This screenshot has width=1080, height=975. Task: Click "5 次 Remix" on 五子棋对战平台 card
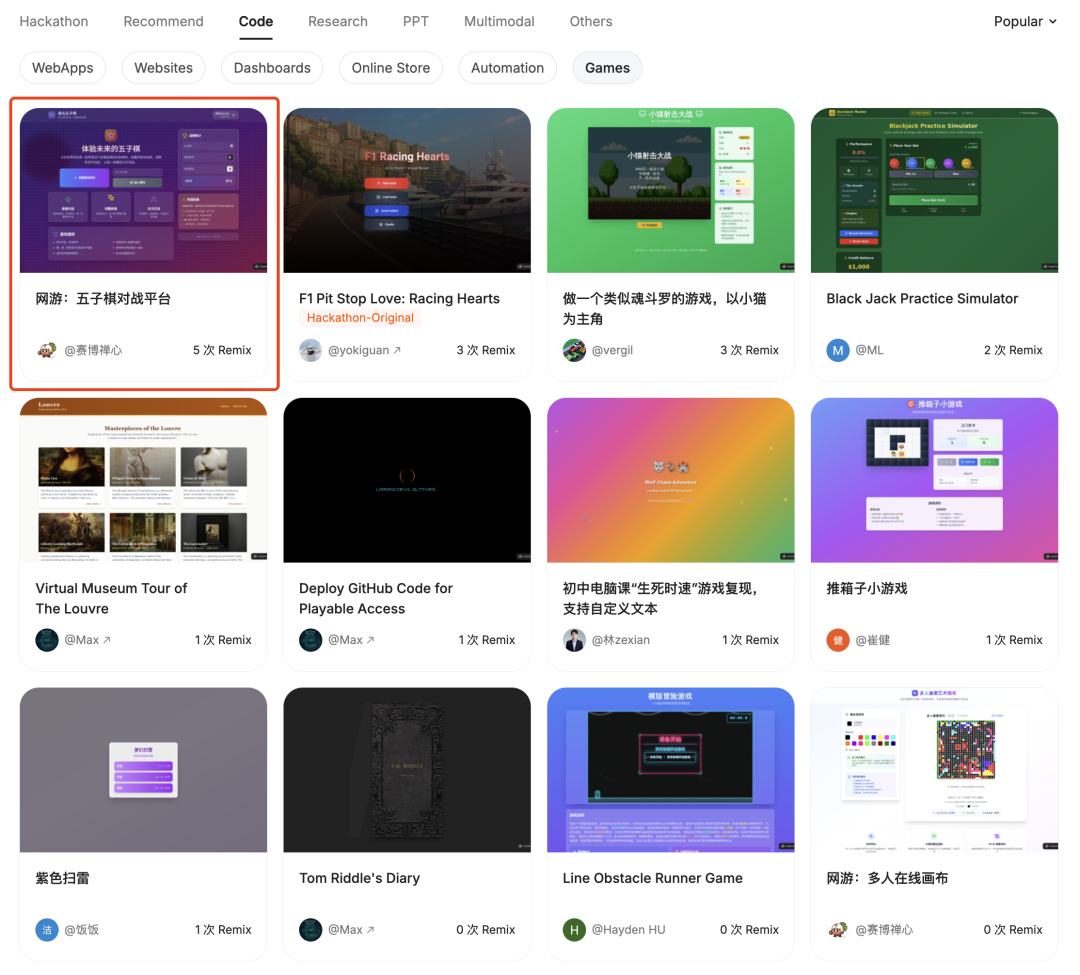coord(222,350)
